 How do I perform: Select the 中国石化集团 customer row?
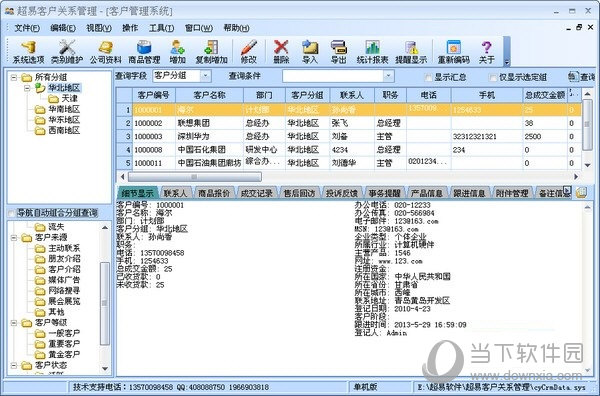tap(349, 150)
